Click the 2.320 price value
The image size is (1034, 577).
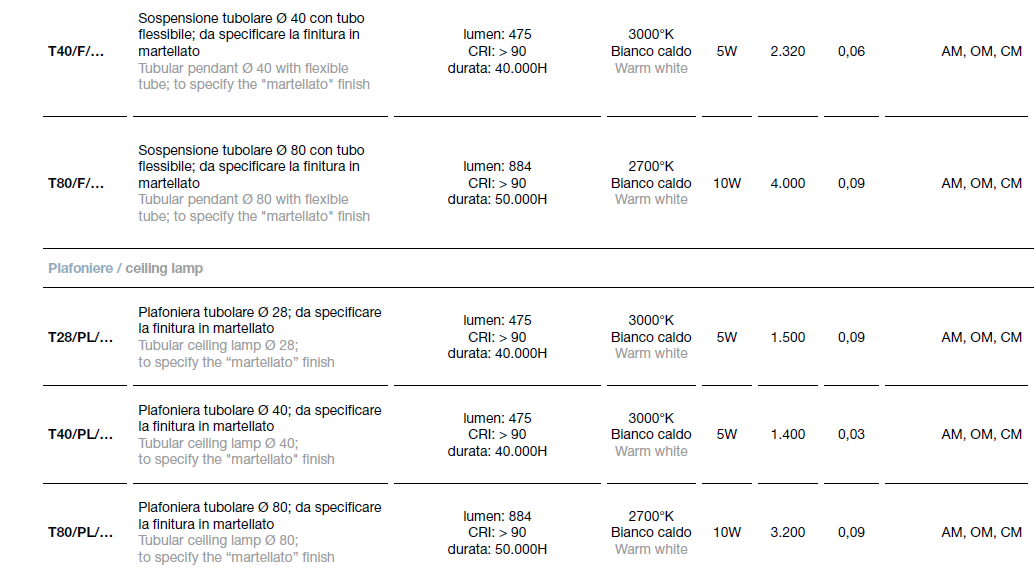point(788,51)
